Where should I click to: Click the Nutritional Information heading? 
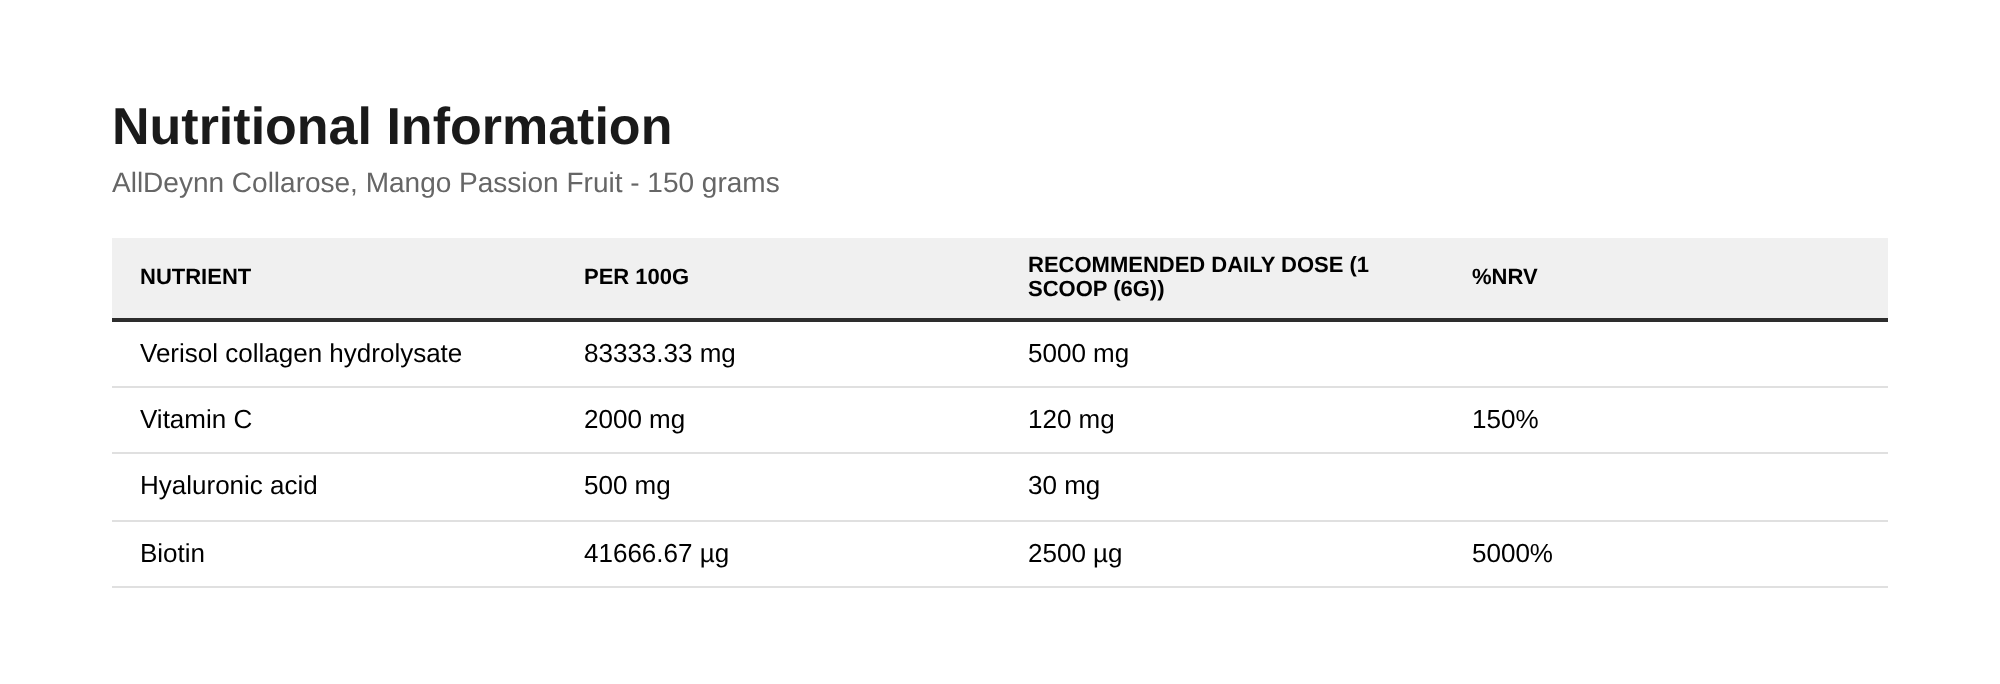tap(392, 127)
